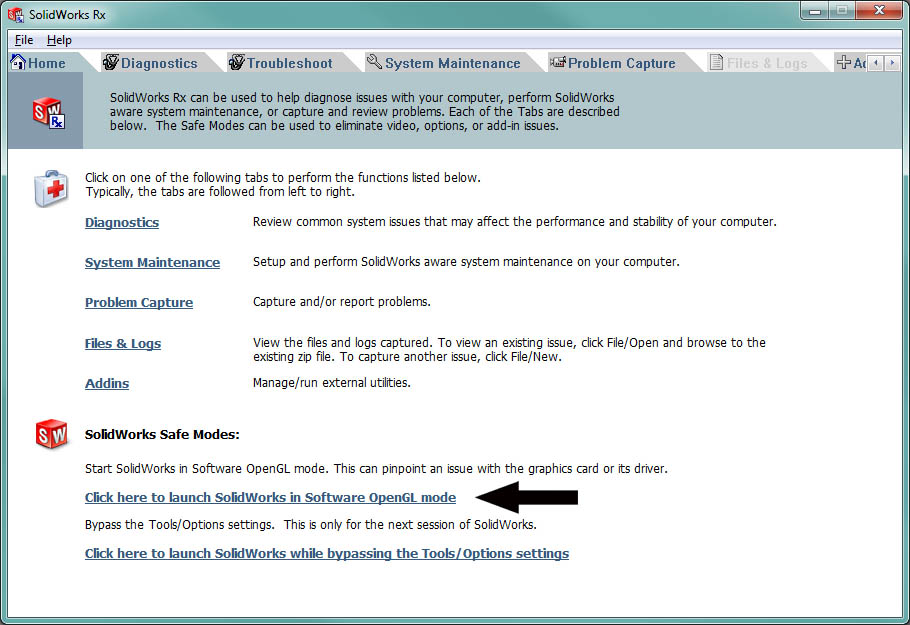Launch SolidWorks in Software OpenGL mode
Image resolution: width=910 pixels, height=625 pixels.
pos(270,497)
